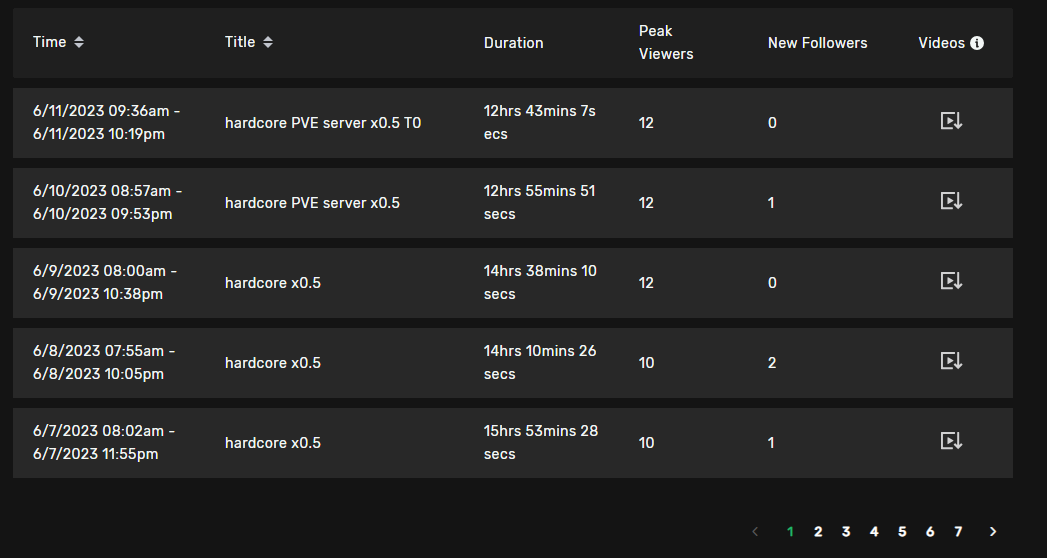Open video for the 6/8/2023 stream
Image resolution: width=1047 pixels, height=558 pixels.
point(951,362)
